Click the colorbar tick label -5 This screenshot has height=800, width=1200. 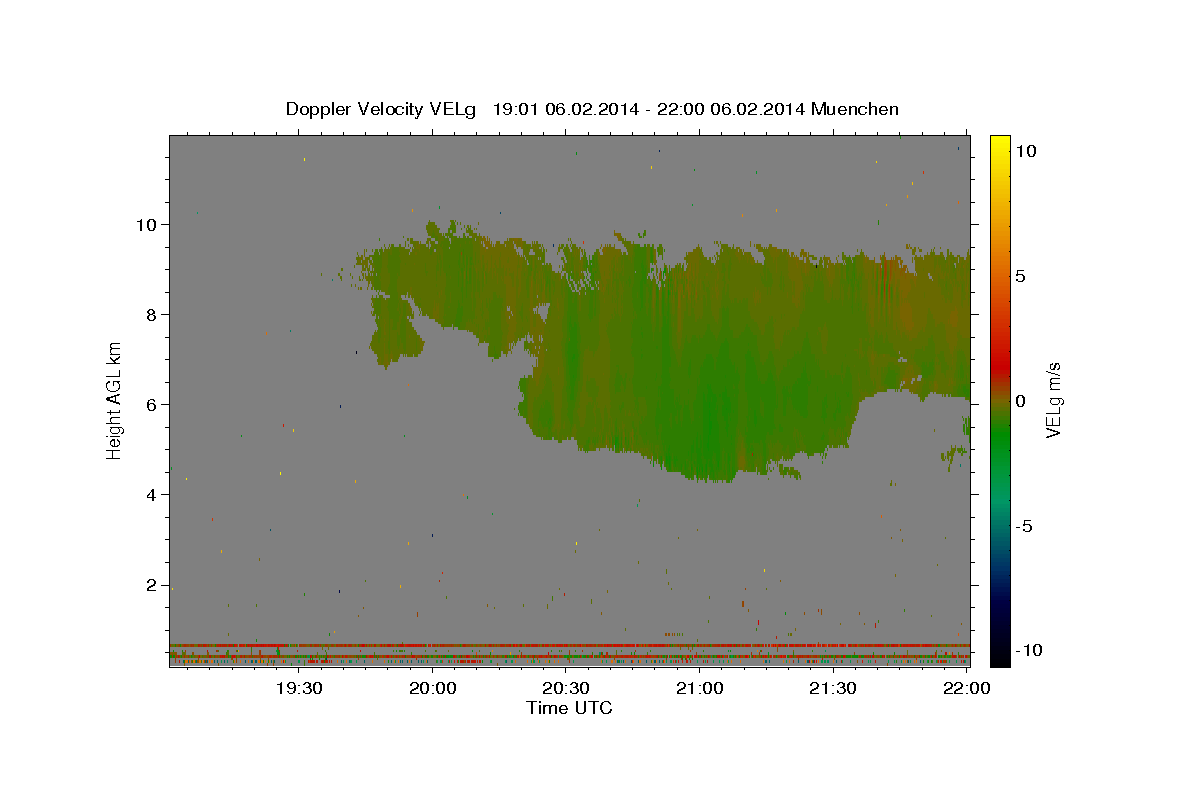point(1024,526)
